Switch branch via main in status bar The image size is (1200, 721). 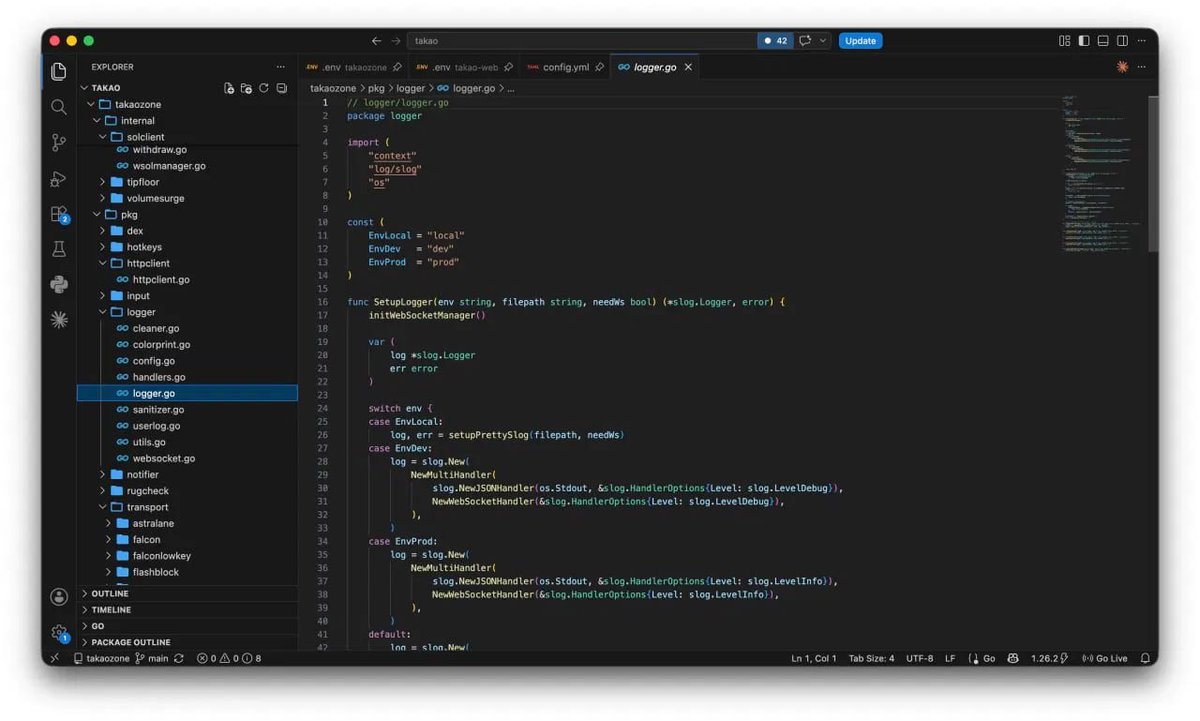(x=153, y=658)
